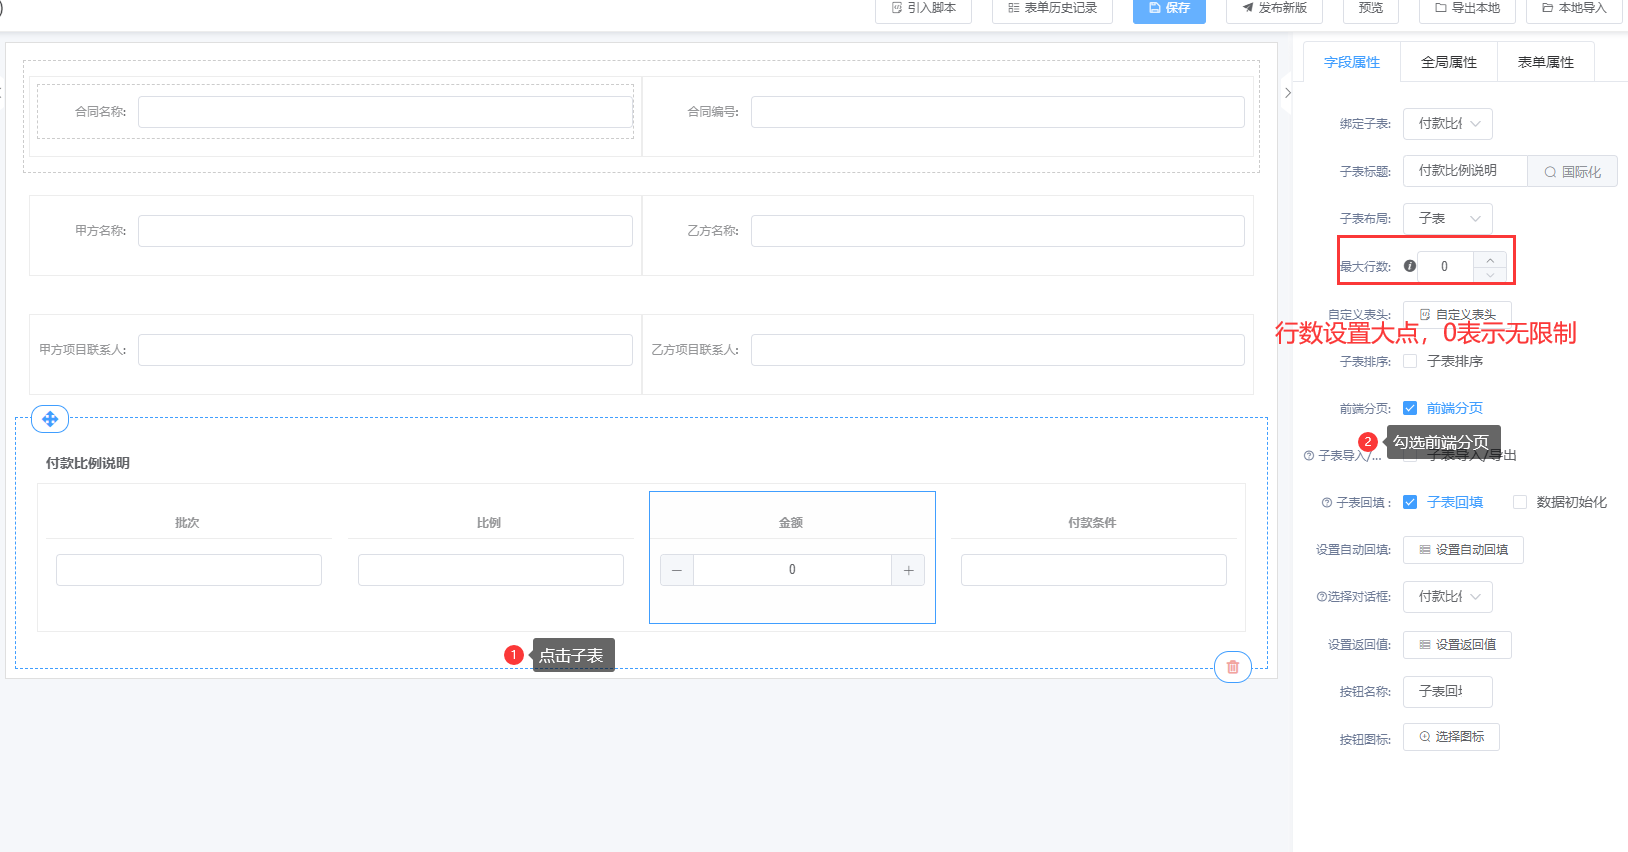Expand the 选择对话框 dropdown
The height and width of the screenshot is (852, 1628).
(x=1448, y=597)
